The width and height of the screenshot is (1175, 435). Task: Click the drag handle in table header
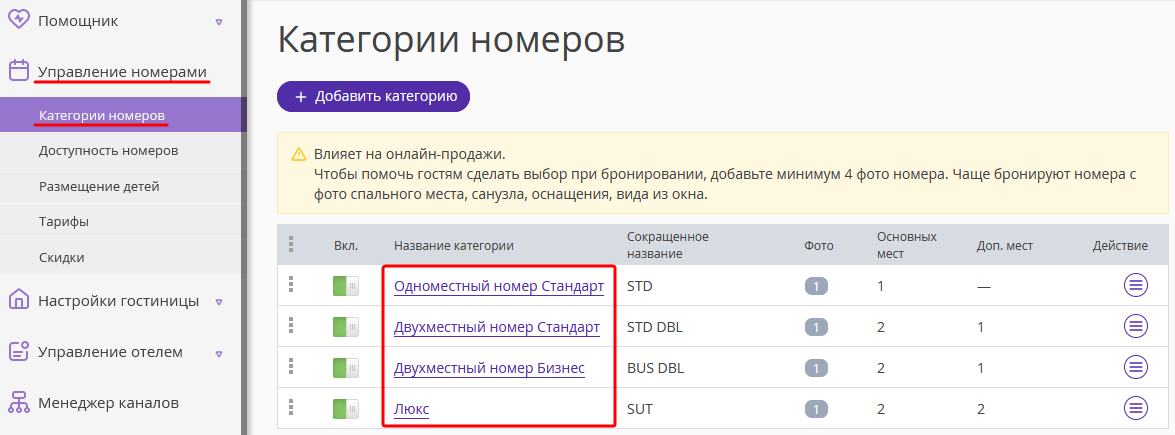click(291, 244)
